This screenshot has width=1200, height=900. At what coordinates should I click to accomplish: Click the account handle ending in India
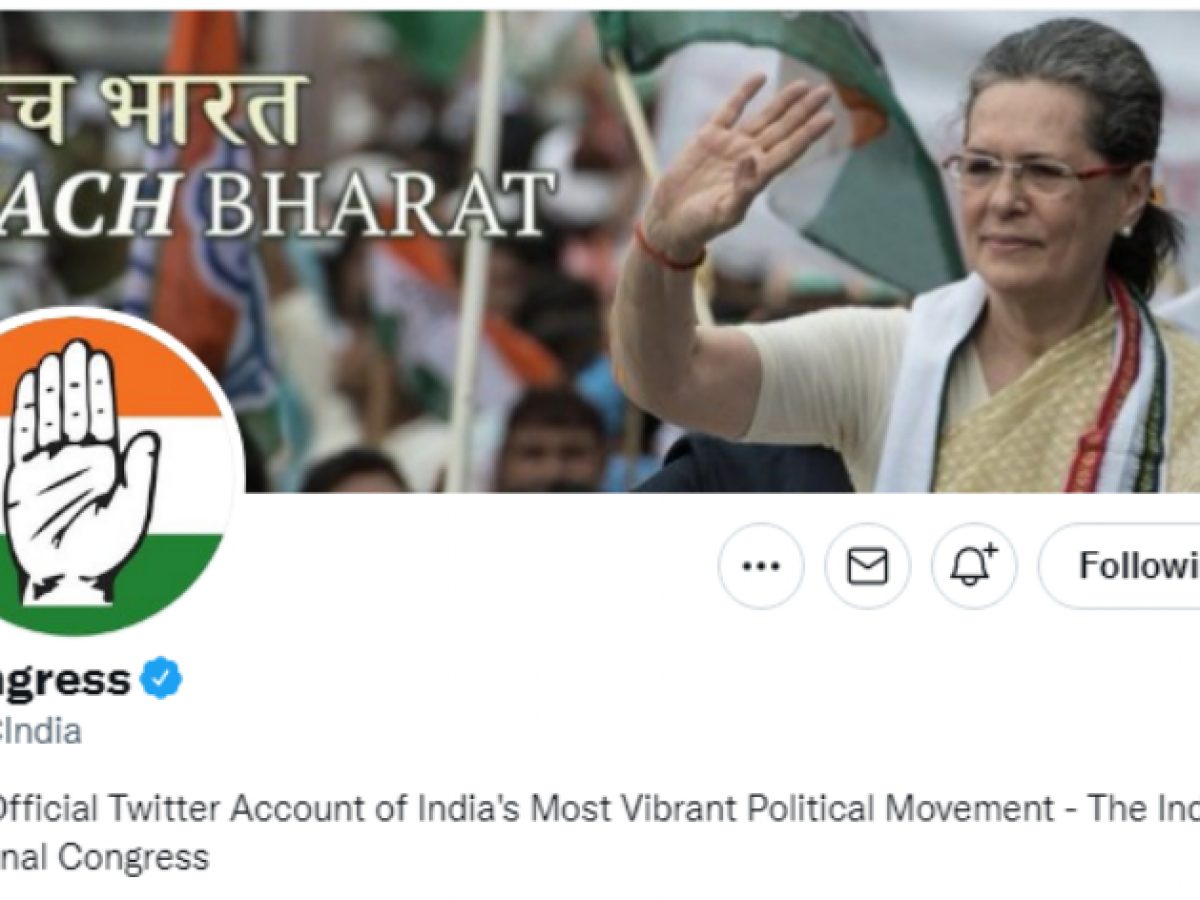tap(40, 732)
